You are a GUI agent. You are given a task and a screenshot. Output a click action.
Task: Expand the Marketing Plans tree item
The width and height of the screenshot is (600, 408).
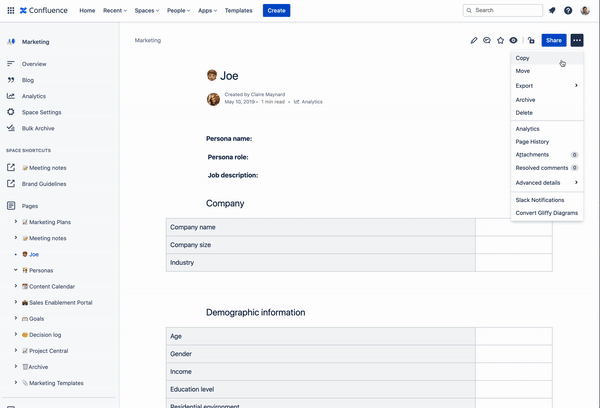tap(16, 222)
